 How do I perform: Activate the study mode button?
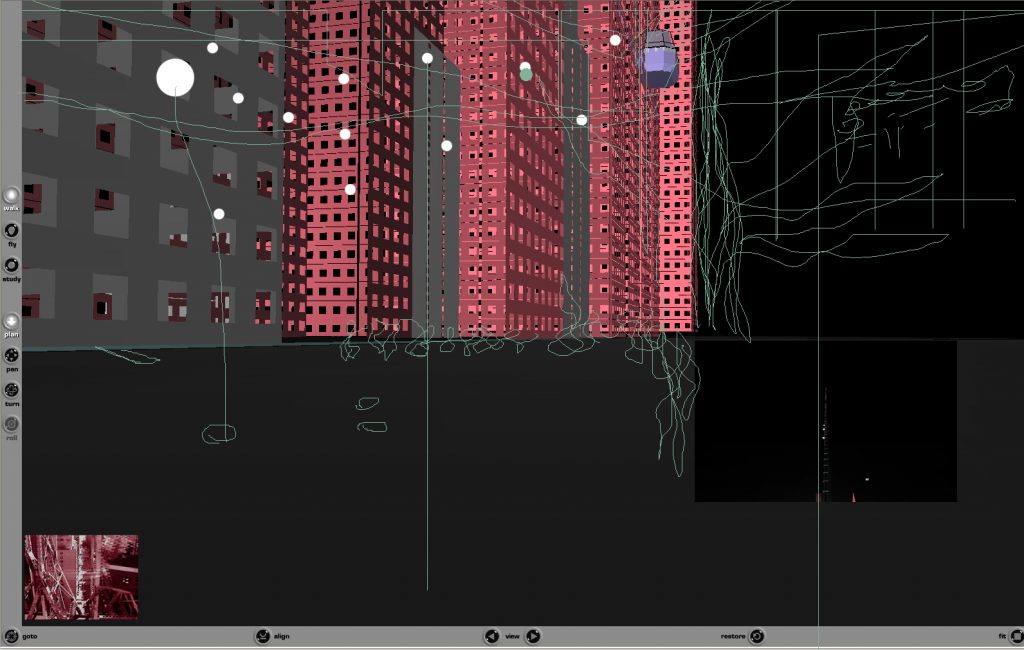11,265
